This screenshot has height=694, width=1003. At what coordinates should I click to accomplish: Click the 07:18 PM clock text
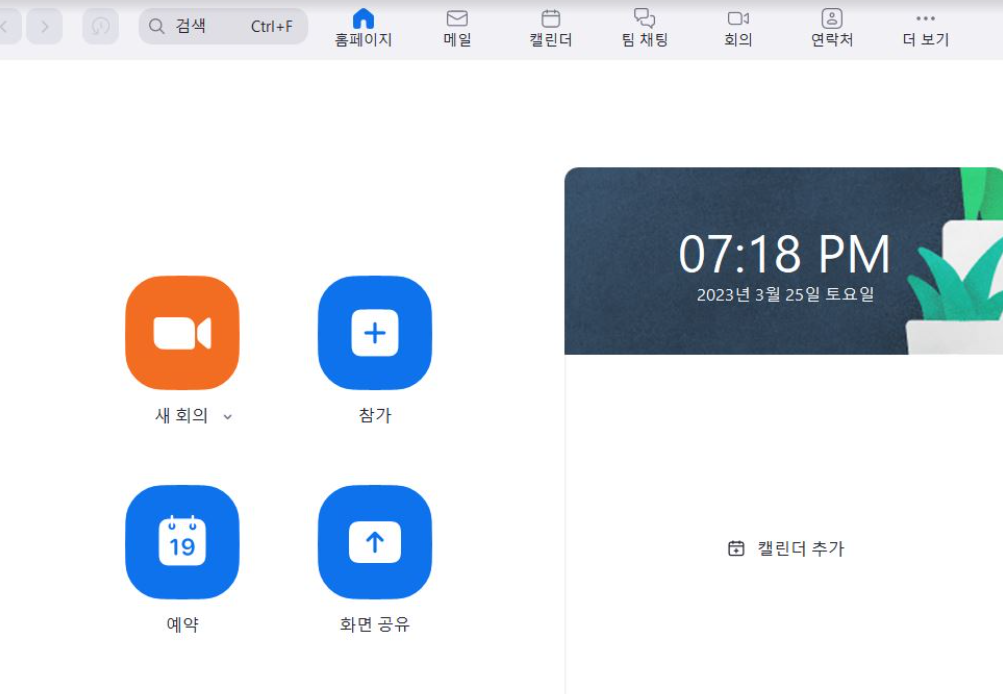point(784,254)
